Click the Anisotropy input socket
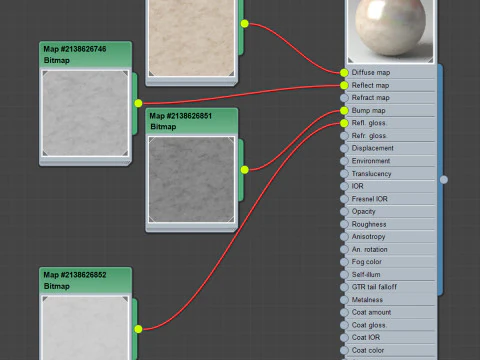 (x=344, y=237)
